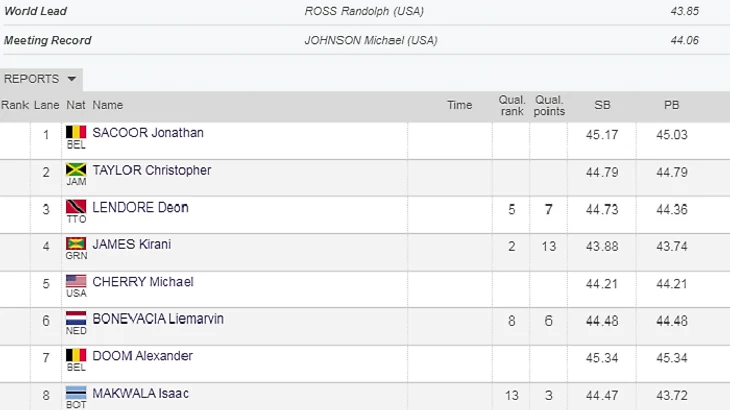Click the Jamaica flag beside TAYLOR Christopher

click(76, 169)
